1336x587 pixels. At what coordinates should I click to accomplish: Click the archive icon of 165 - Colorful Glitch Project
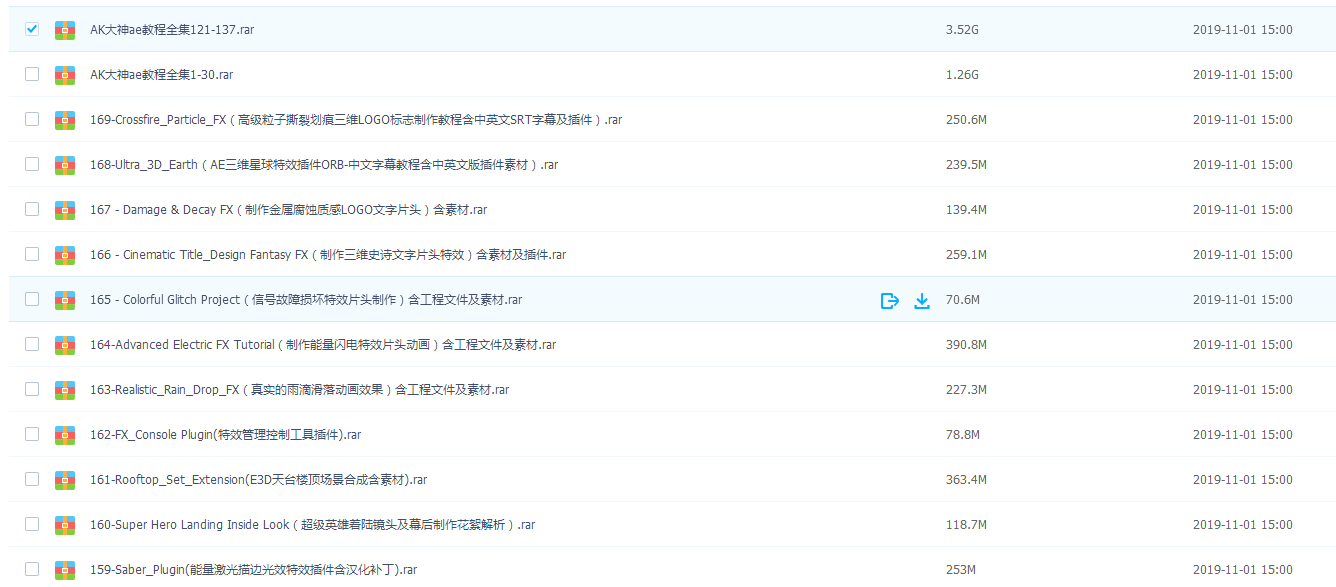pyautogui.click(x=65, y=300)
